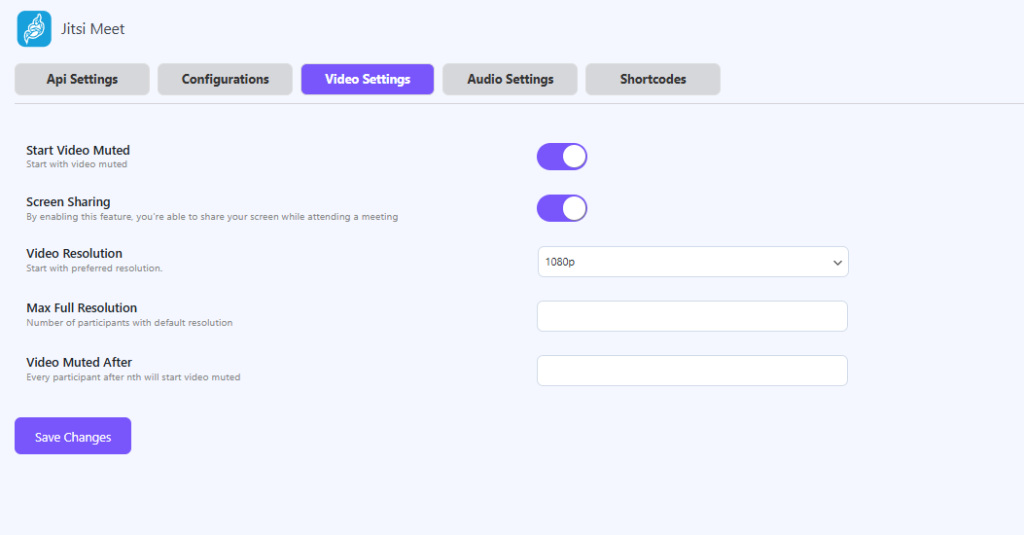
Task: Open the Api Settings tab
Action: pyautogui.click(x=82, y=79)
